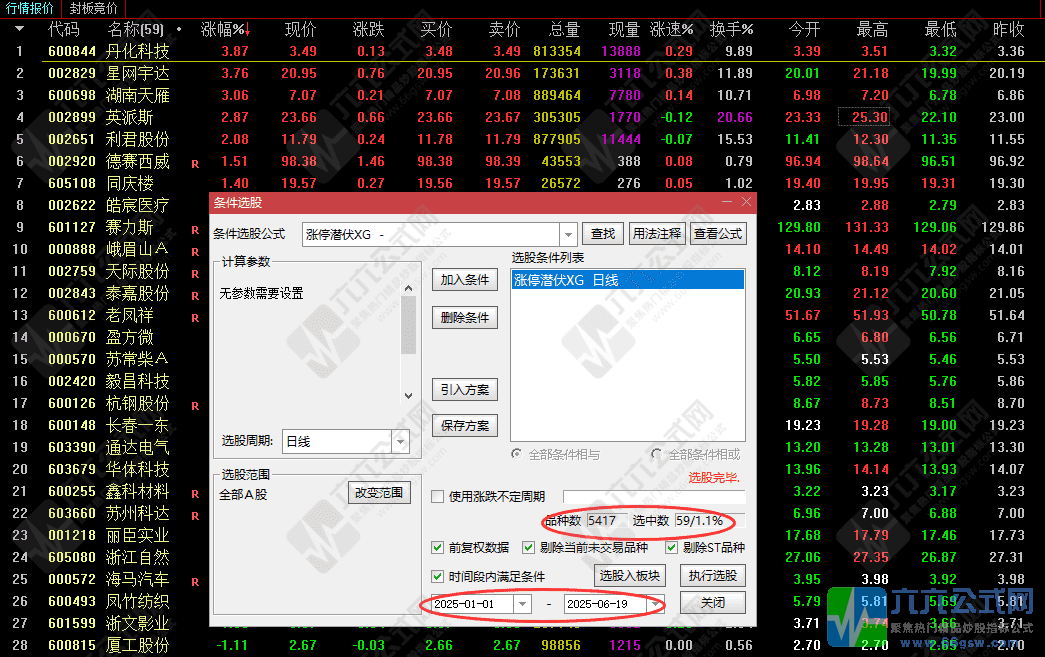
Task: Click the red sort arrow on 涨幅% column
Action: [248, 30]
